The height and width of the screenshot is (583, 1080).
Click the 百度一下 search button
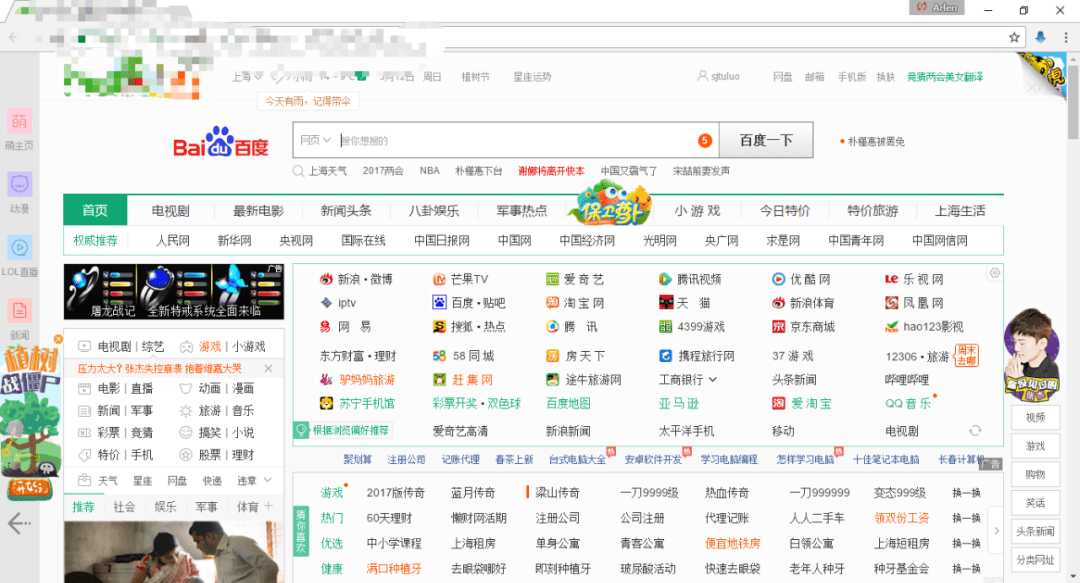coord(766,139)
